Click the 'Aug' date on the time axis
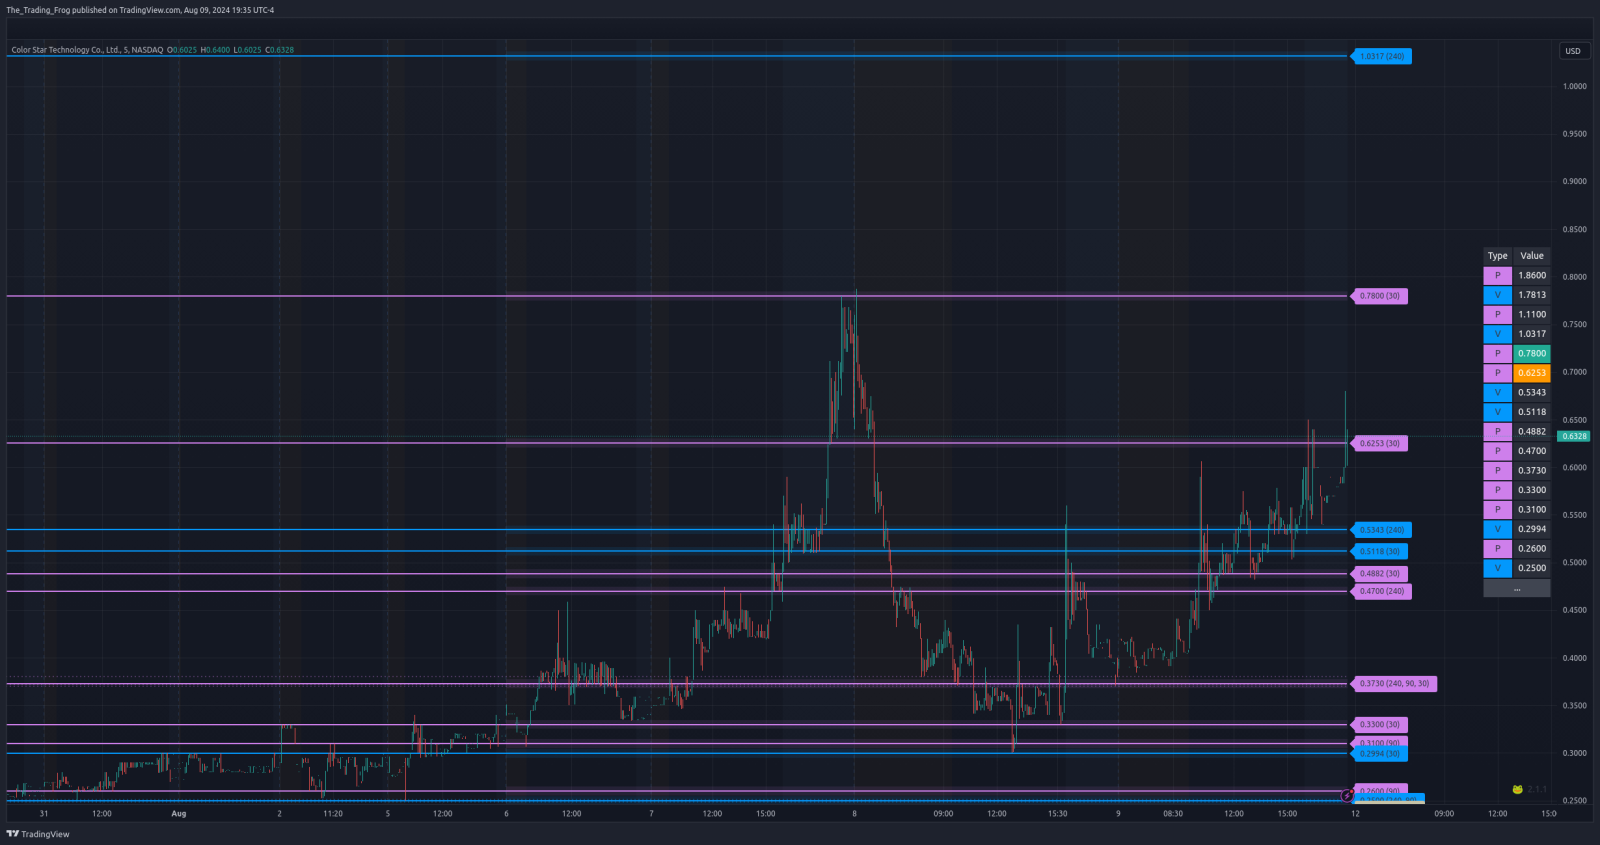Image resolution: width=1600 pixels, height=845 pixels. click(x=179, y=814)
